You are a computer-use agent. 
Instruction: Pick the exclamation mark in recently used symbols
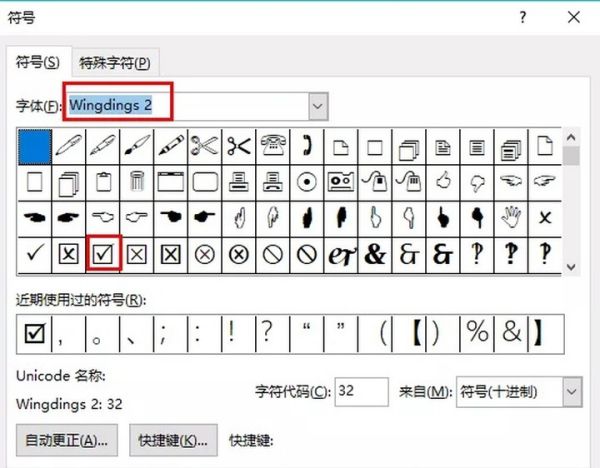238,334
